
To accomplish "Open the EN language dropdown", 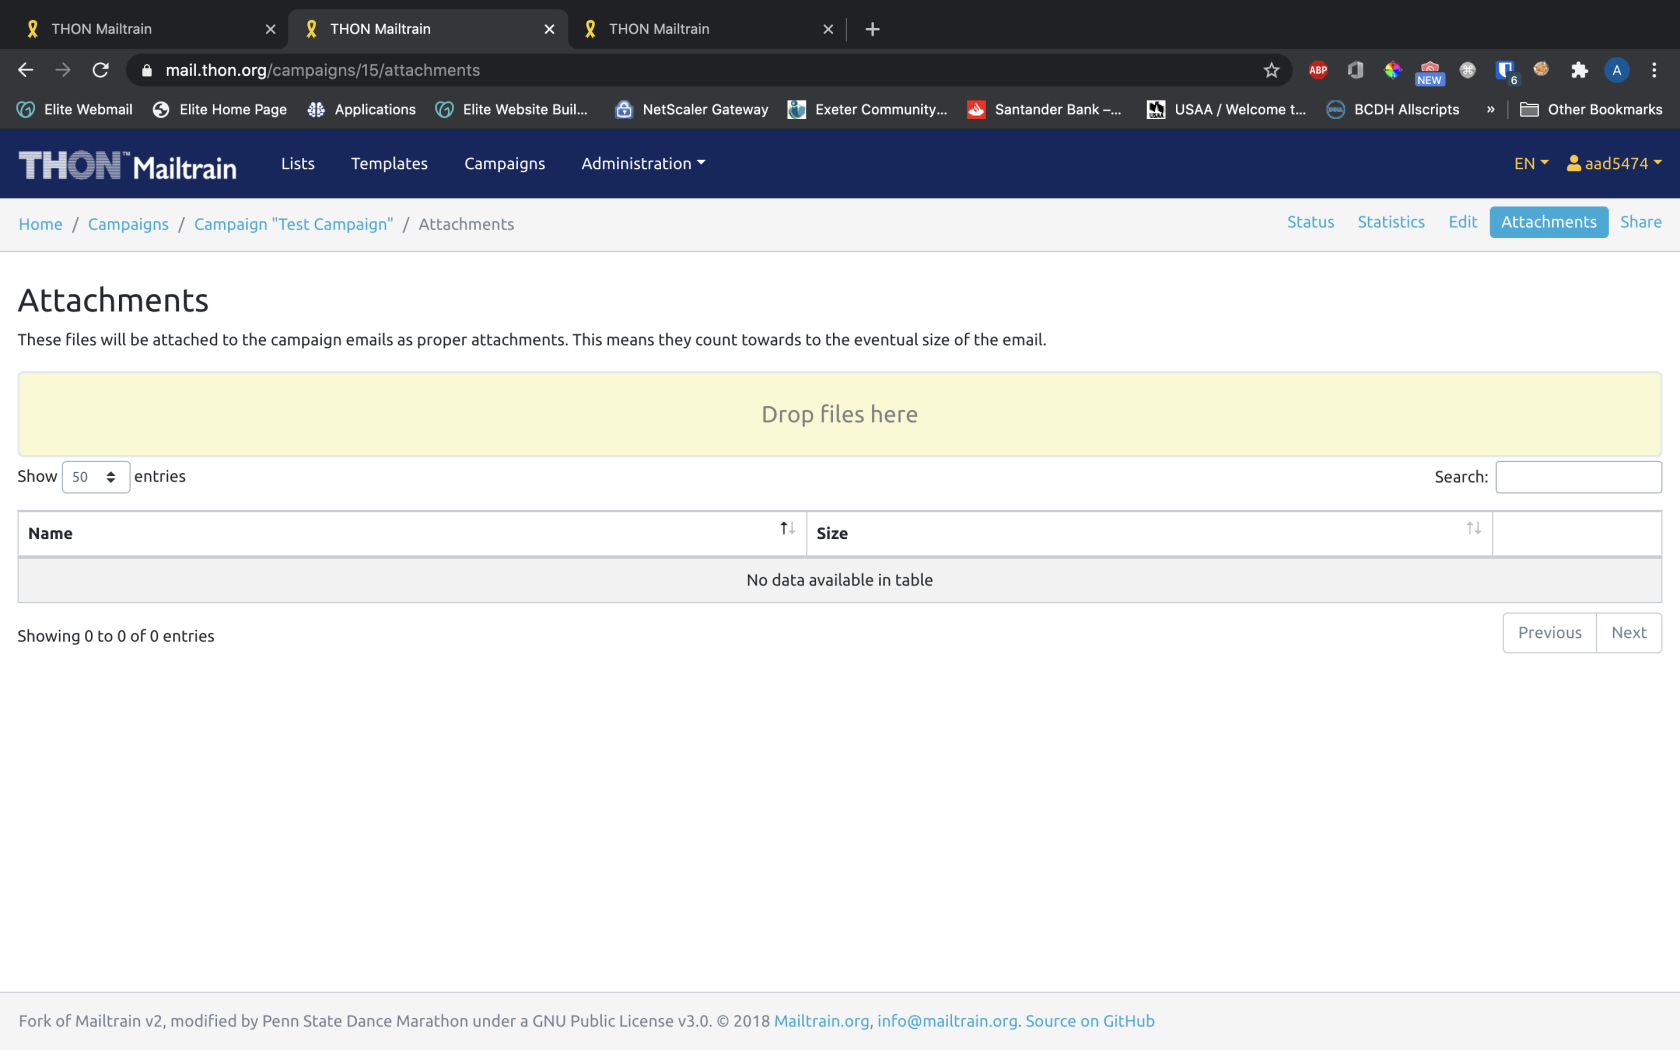I will [x=1531, y=163].
